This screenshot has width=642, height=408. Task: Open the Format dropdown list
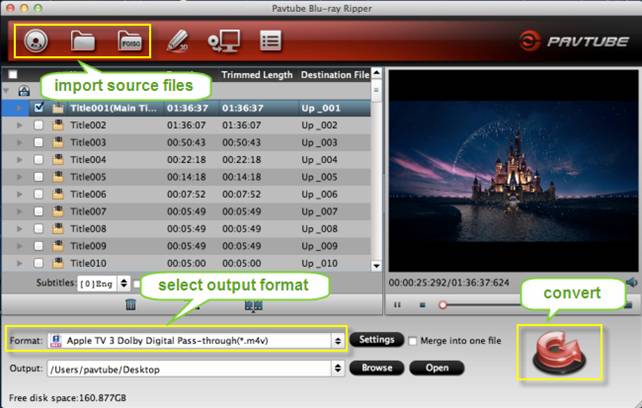tap(338, 341)
